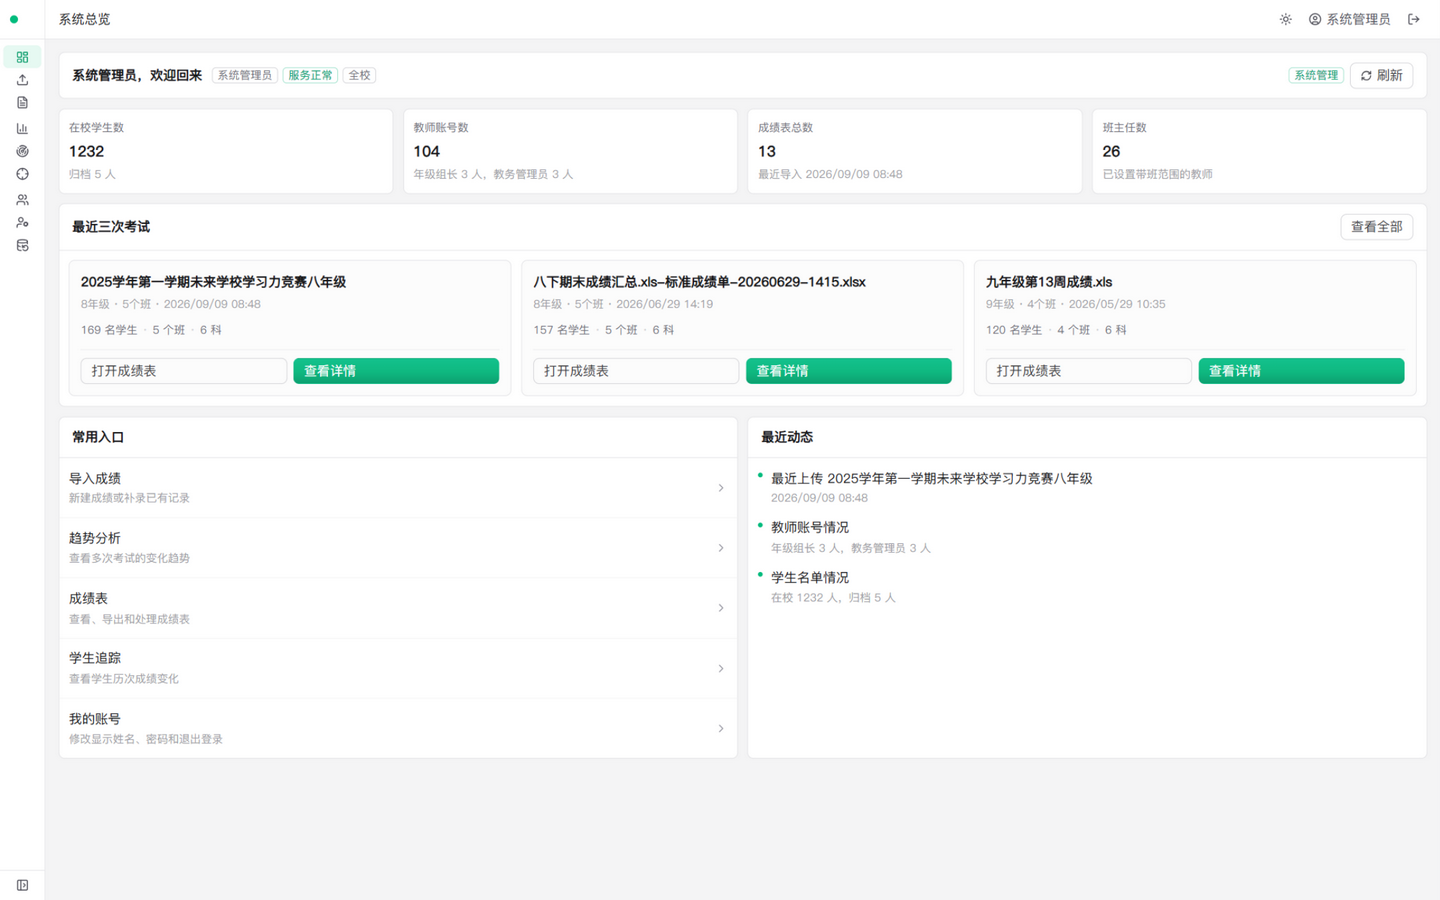This screenshot has height=900, width=1440.
Task: Click the 最近导入 2026/09/09 08:48 text
Action: [830, 174]
